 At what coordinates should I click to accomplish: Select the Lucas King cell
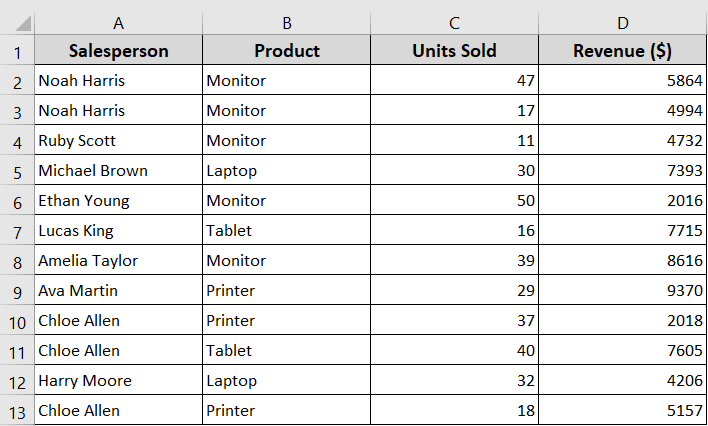118,230
